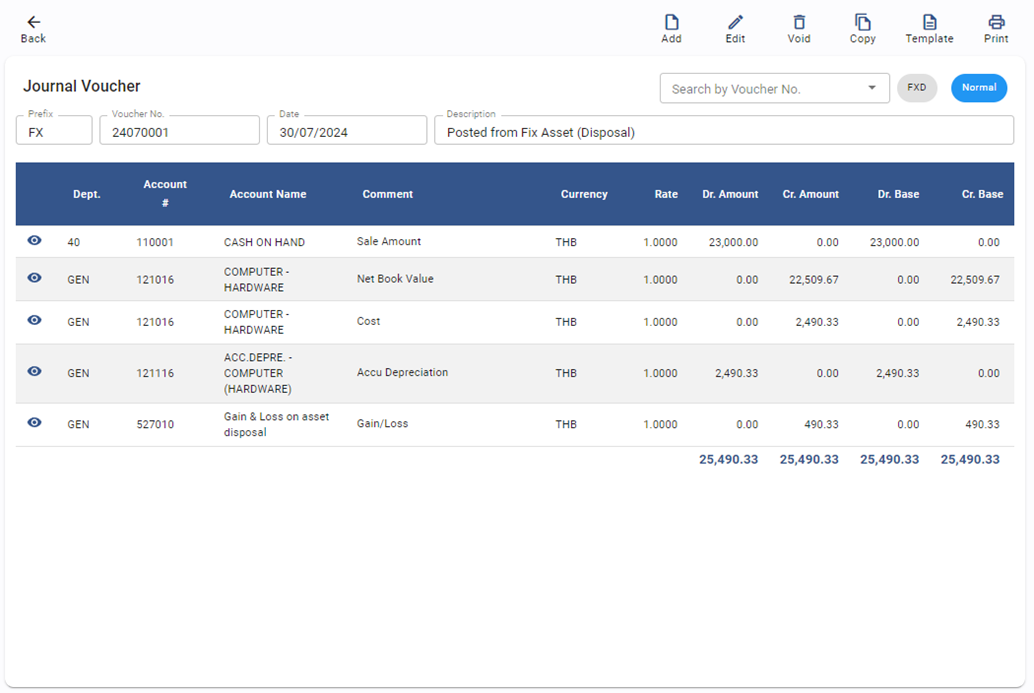View details of the CASH ON HAND row
Screen dimensions: 1034x693
34,241
